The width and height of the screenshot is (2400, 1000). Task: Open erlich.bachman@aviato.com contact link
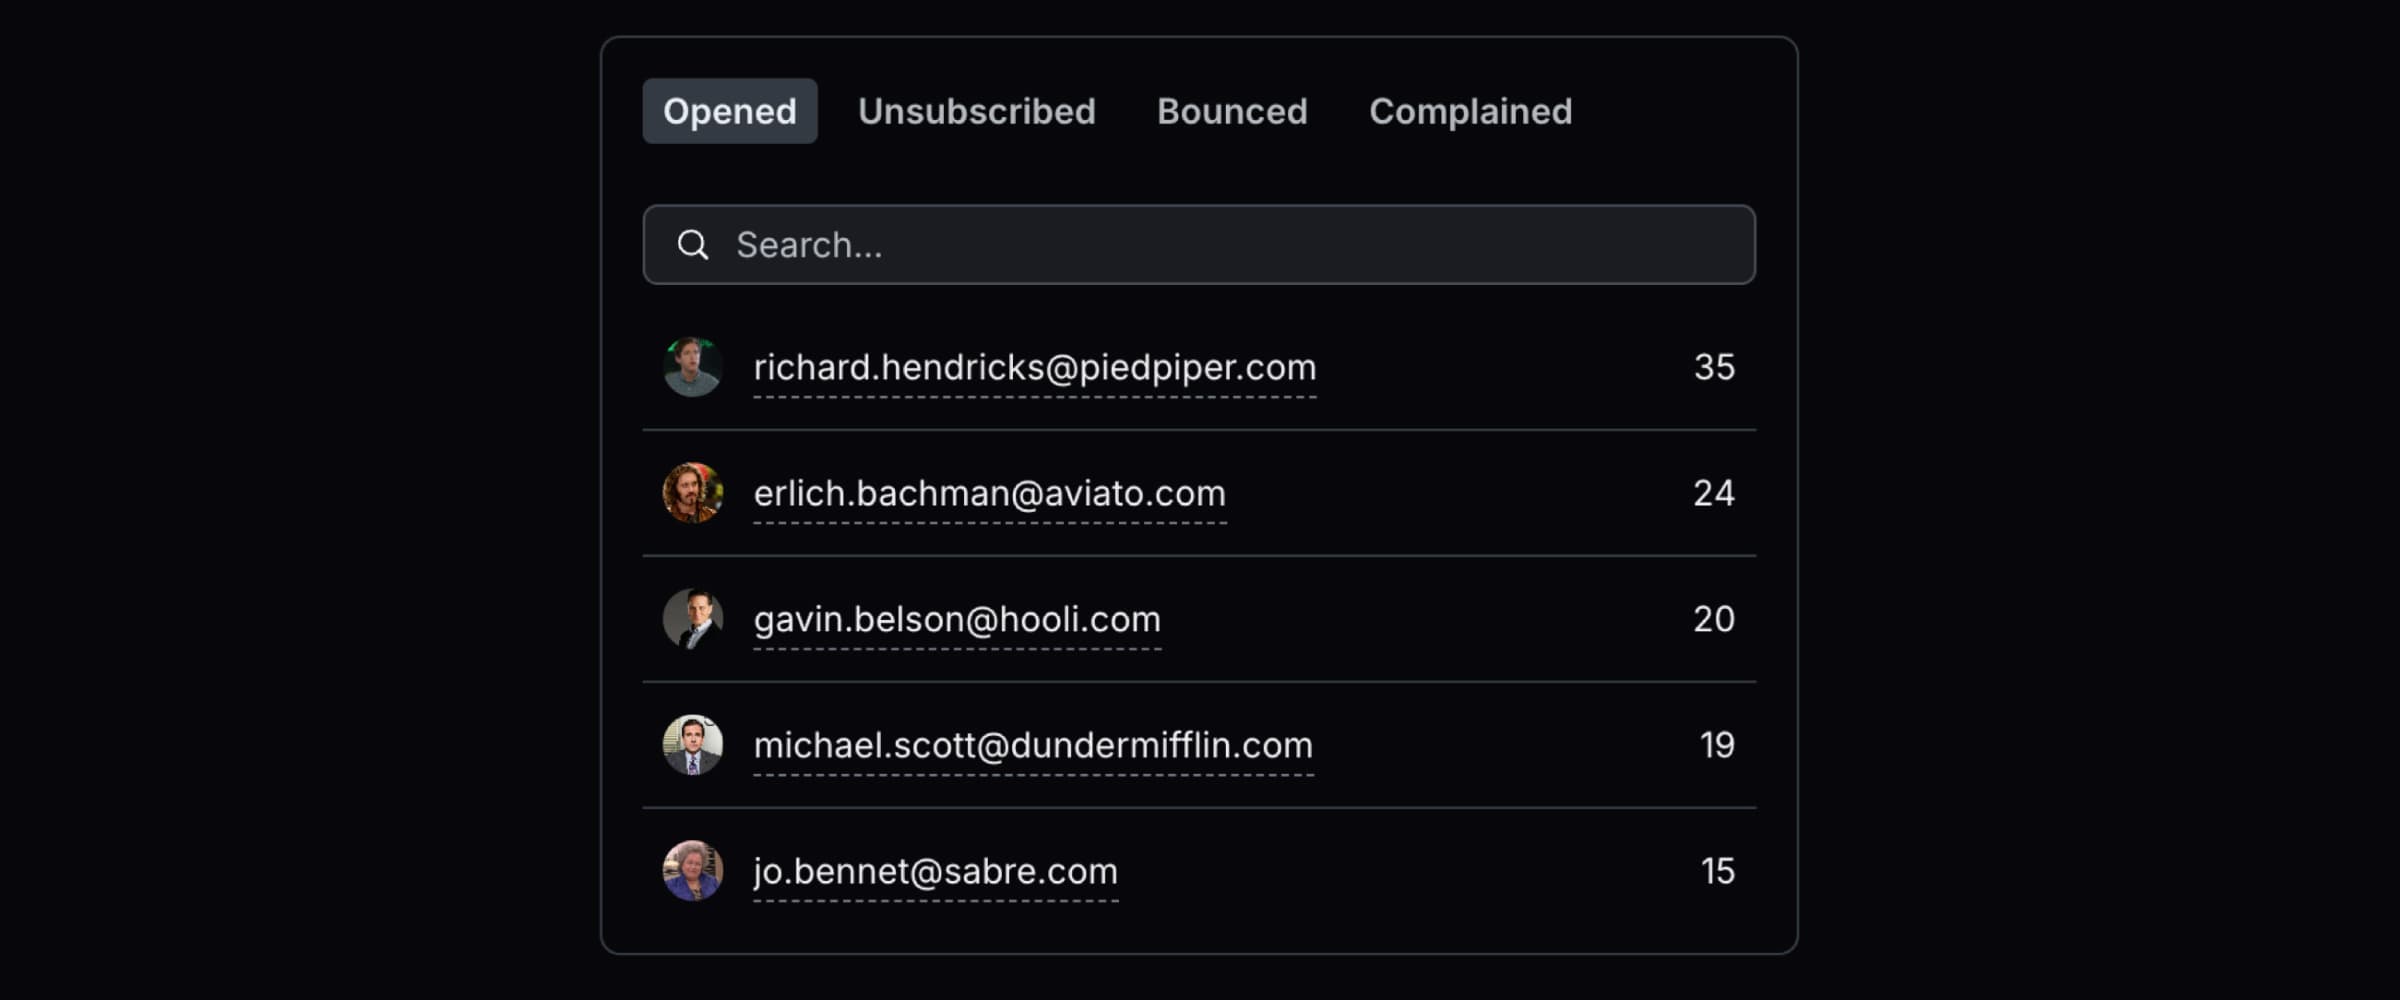(989, 493)
